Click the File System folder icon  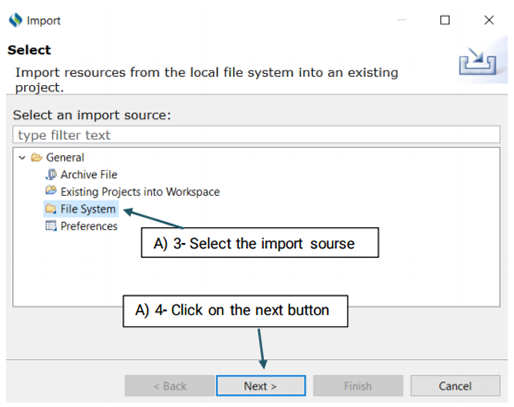tap(51, 209)
